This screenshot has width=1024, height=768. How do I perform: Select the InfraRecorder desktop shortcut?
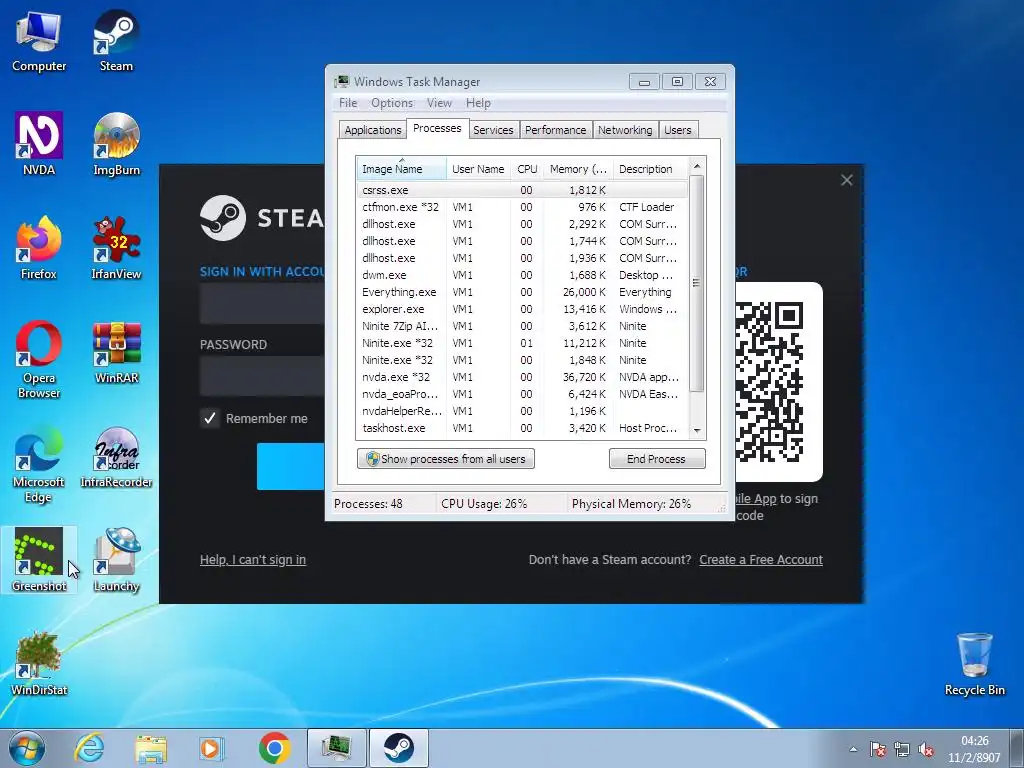[x=116, y=457]
